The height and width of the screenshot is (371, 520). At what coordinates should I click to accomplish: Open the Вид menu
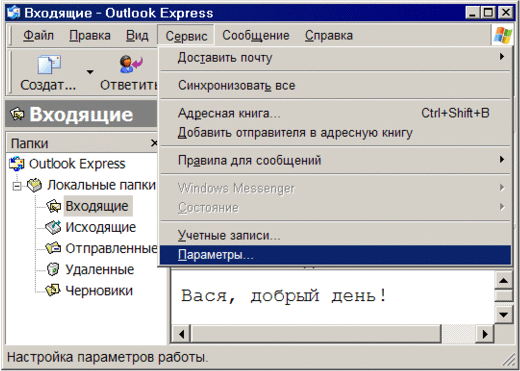pos(137,35)
